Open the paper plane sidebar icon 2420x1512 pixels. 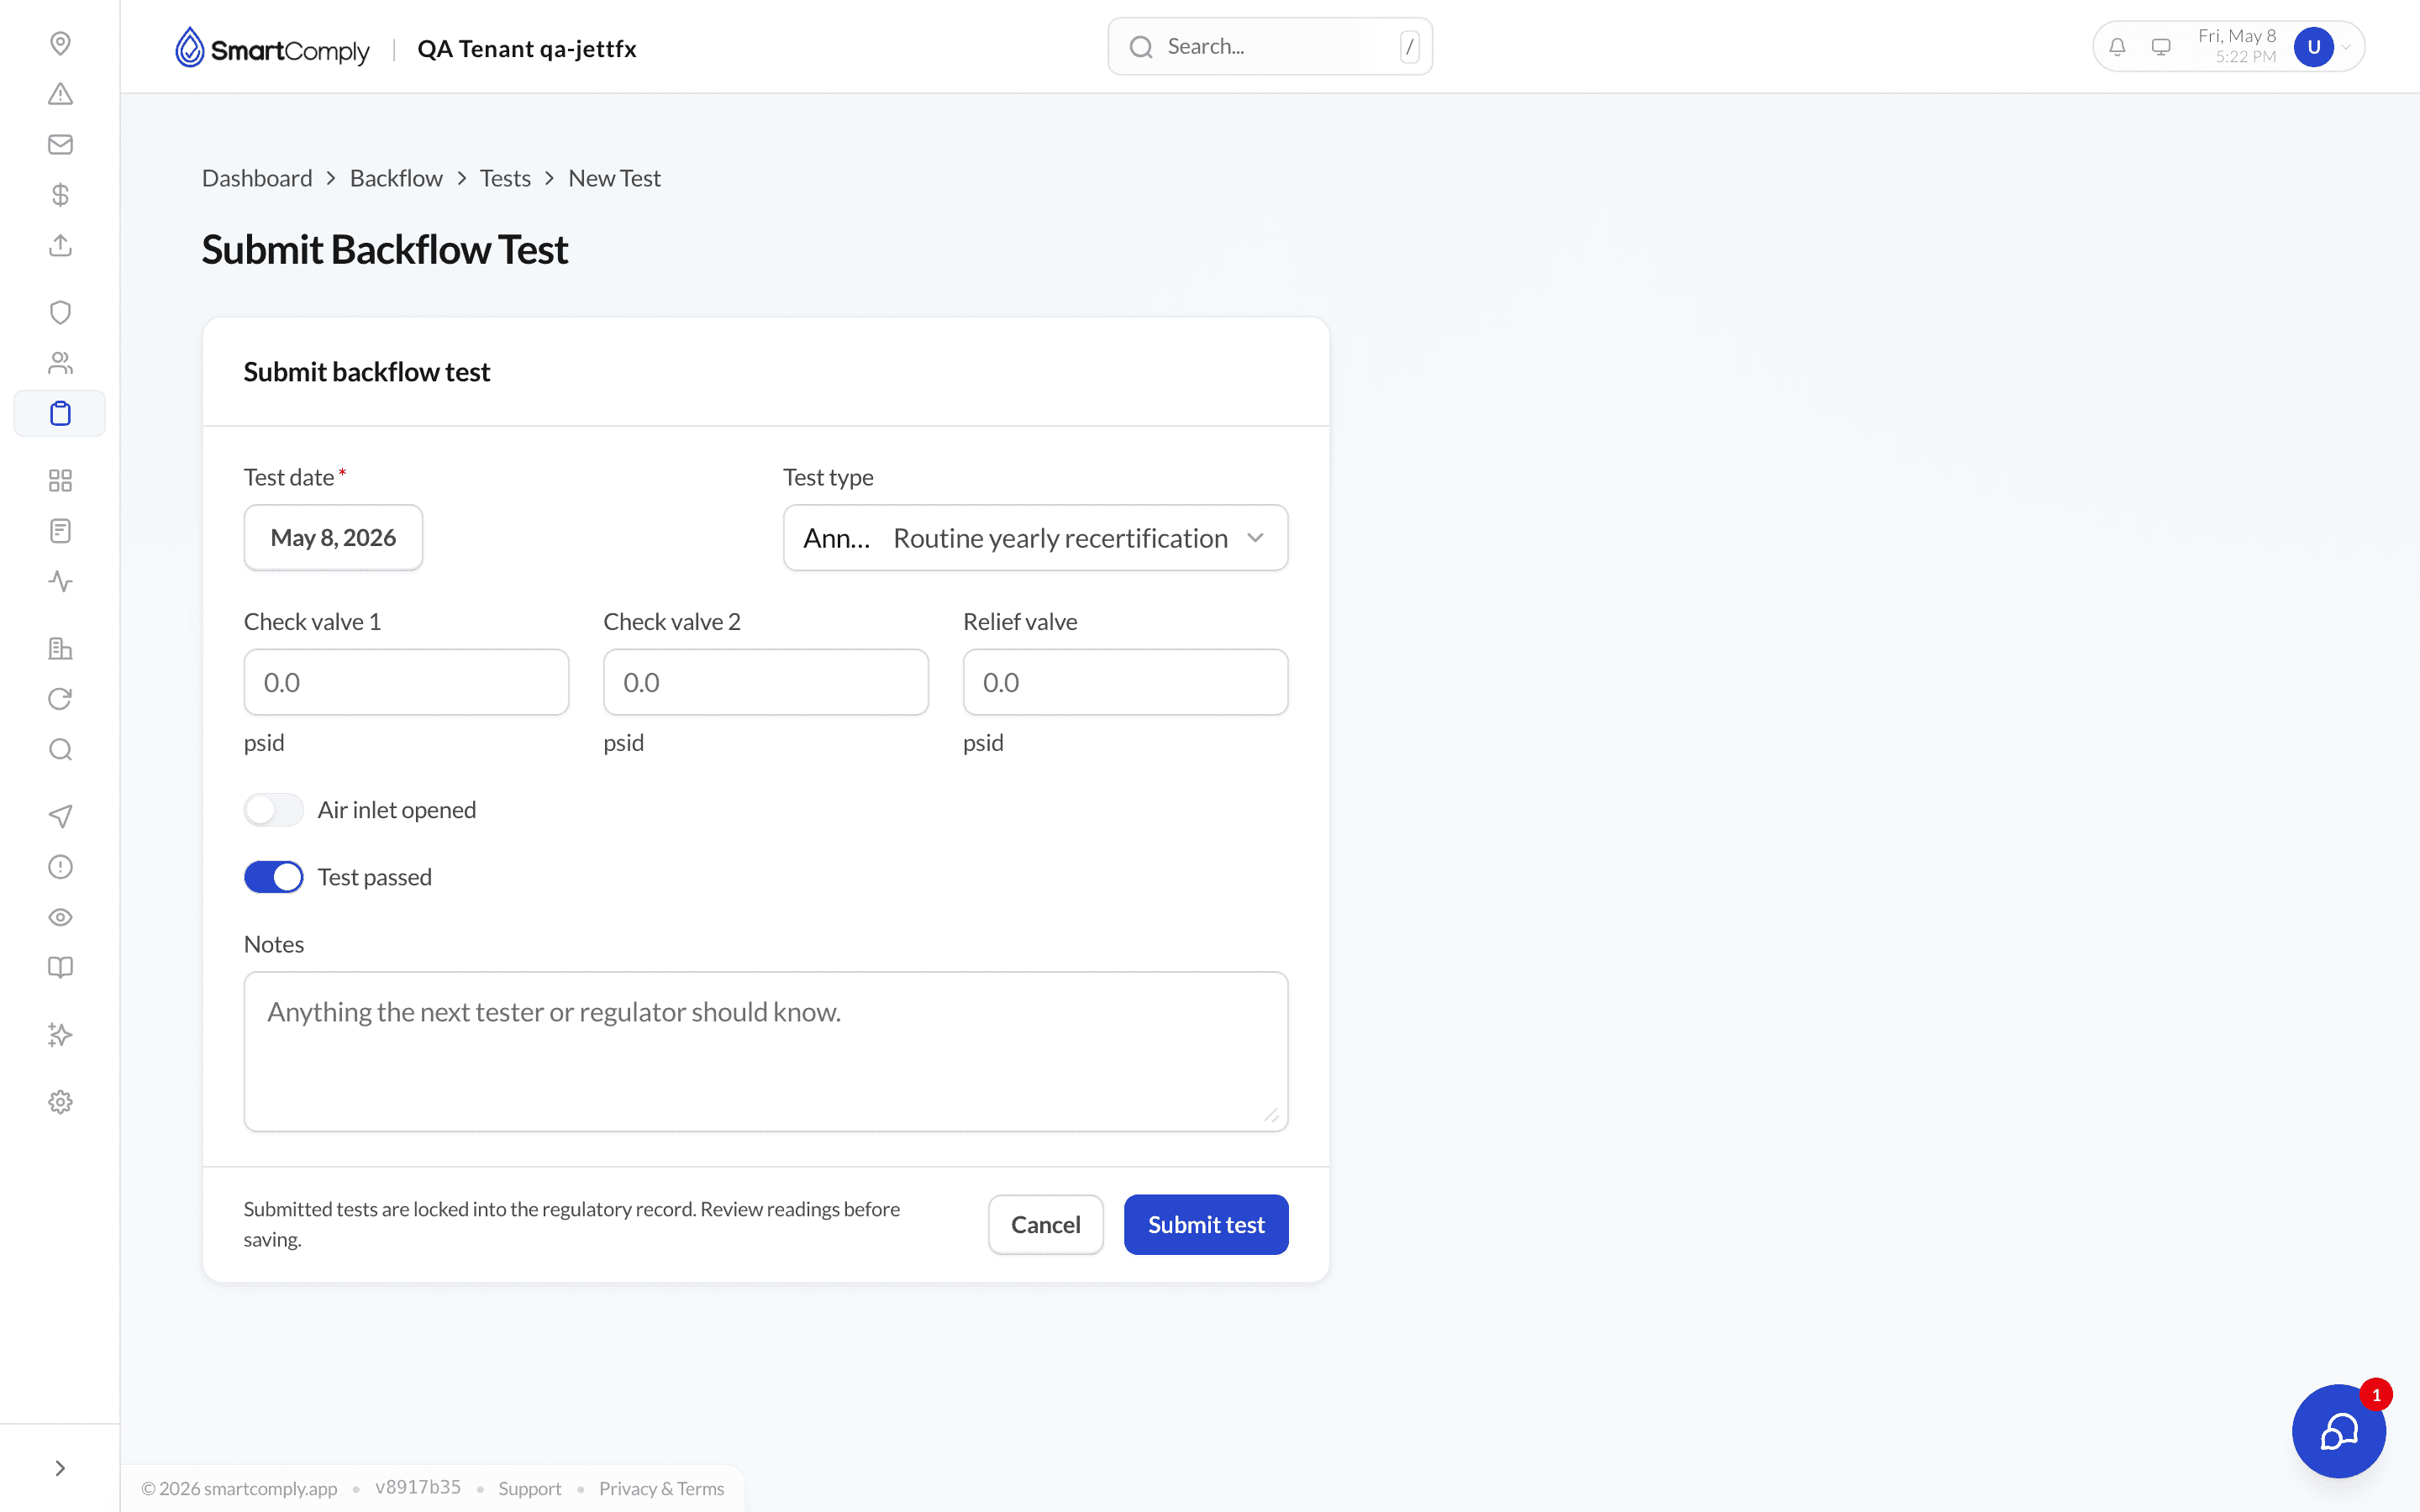click(60, 816)
